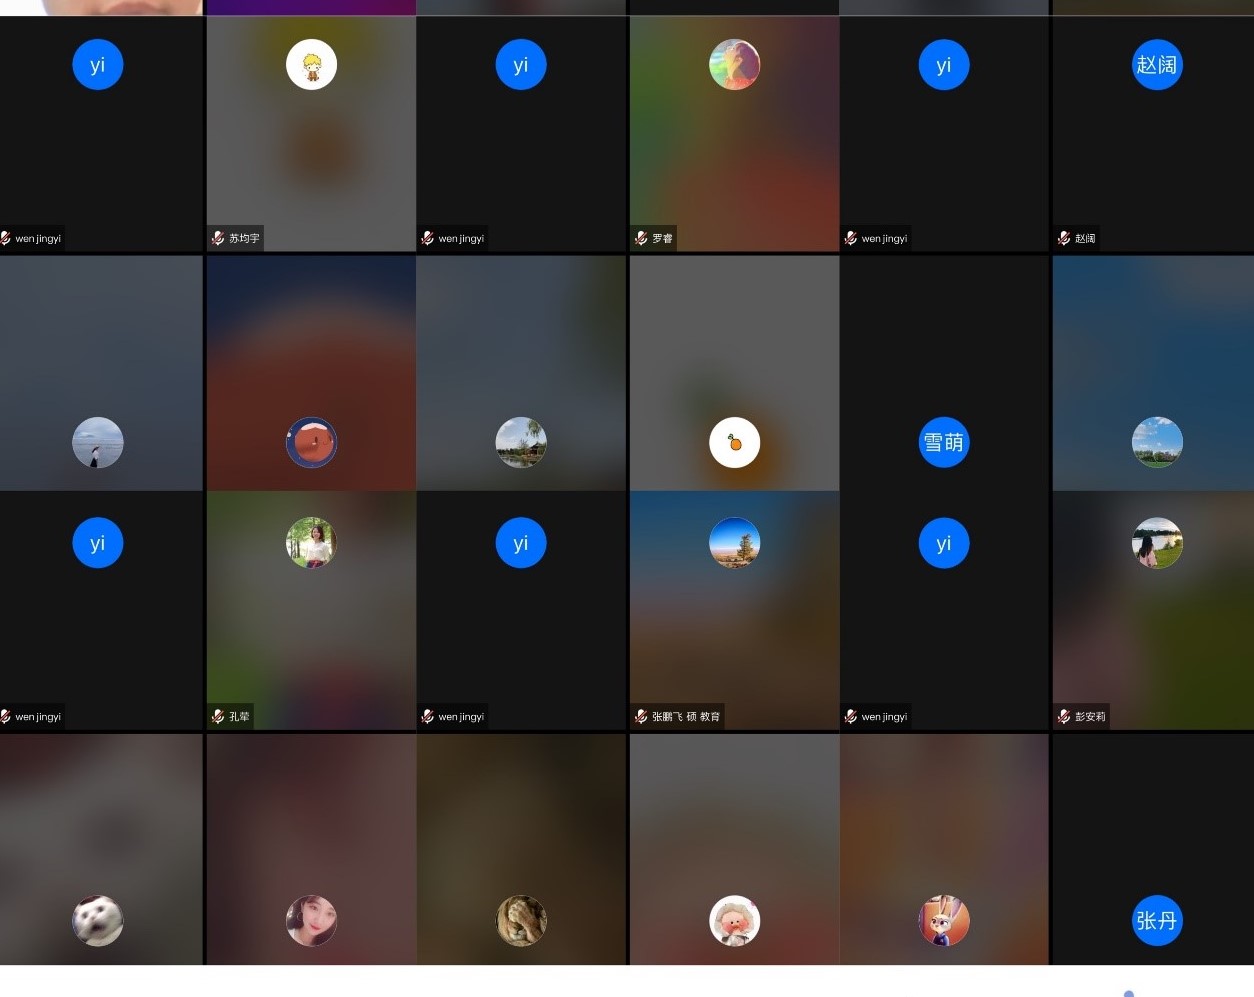1254x997 pixels.
Task: Click the cartoon duck with bonnet avatar
Action: [x=735, y=920]
